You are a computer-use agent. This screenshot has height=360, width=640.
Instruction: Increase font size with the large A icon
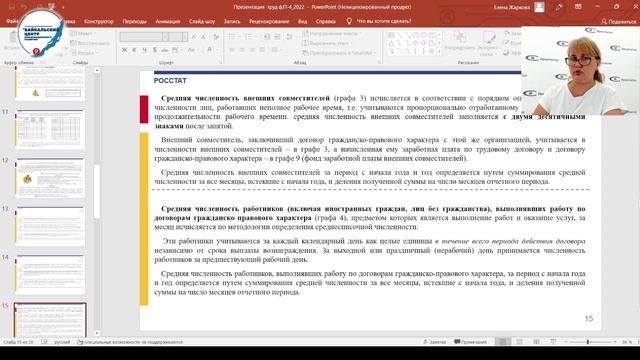tap(194, 37)
